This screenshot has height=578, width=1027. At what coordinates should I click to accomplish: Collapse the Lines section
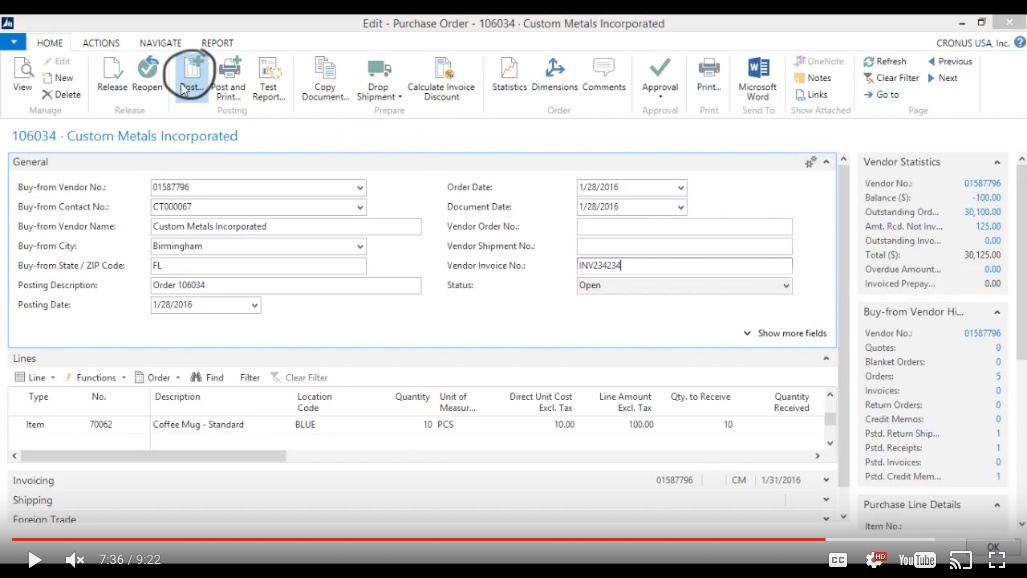point(826,358)
